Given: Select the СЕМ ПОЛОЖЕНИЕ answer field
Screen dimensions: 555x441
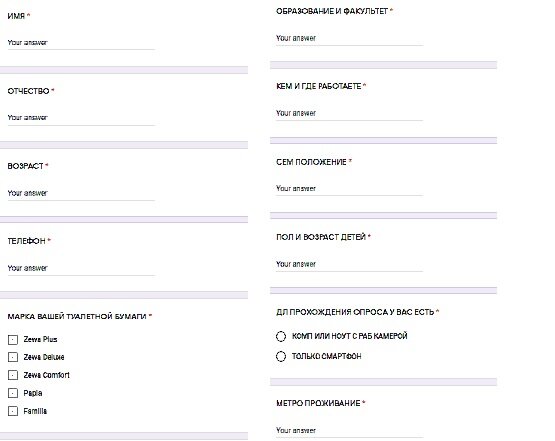Looking at the screenshot, I should click(349, 189).
